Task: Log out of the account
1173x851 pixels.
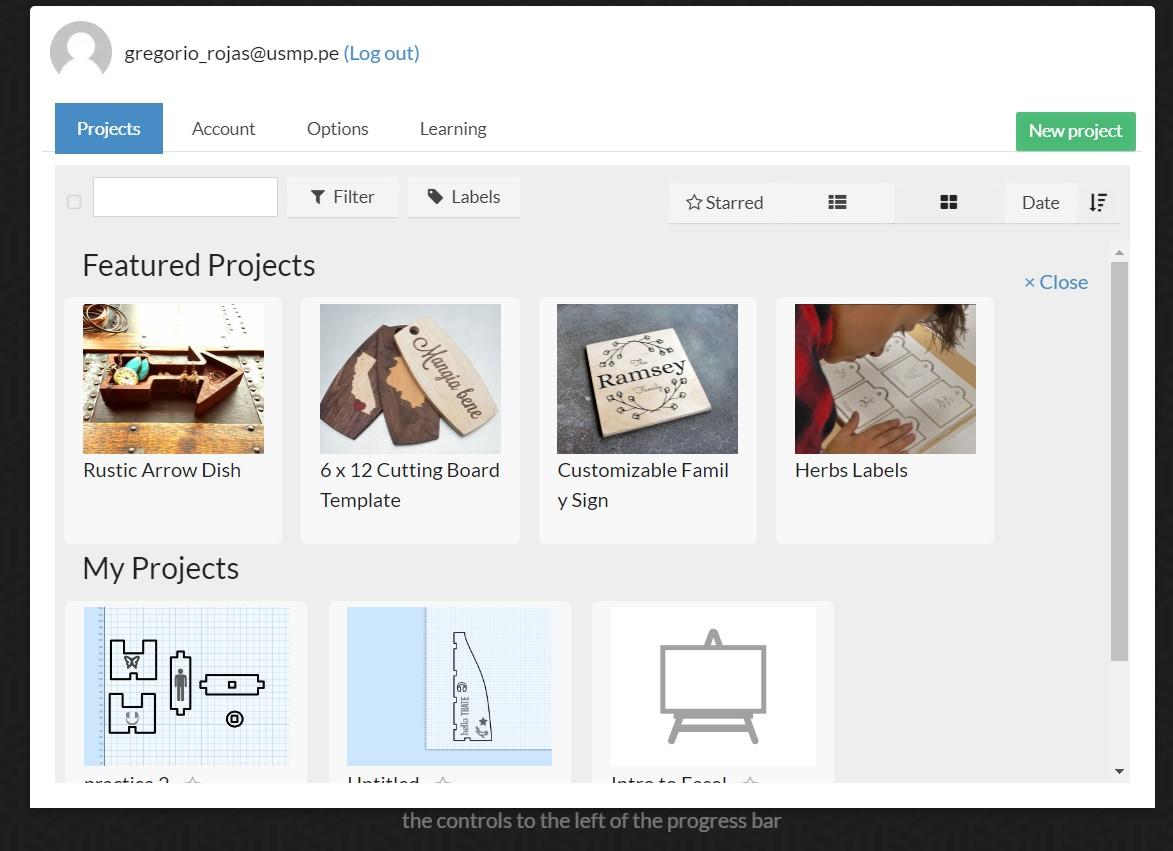Action: tap(382, 53)
